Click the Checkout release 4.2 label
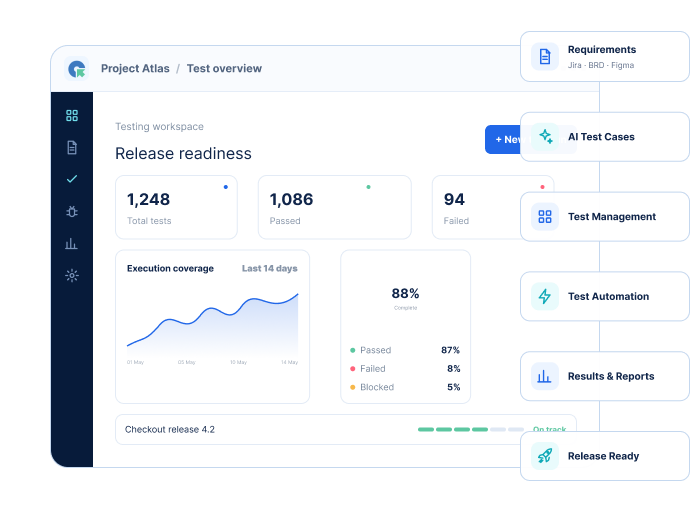The image size is (690, 513). (x=170, y=429)
